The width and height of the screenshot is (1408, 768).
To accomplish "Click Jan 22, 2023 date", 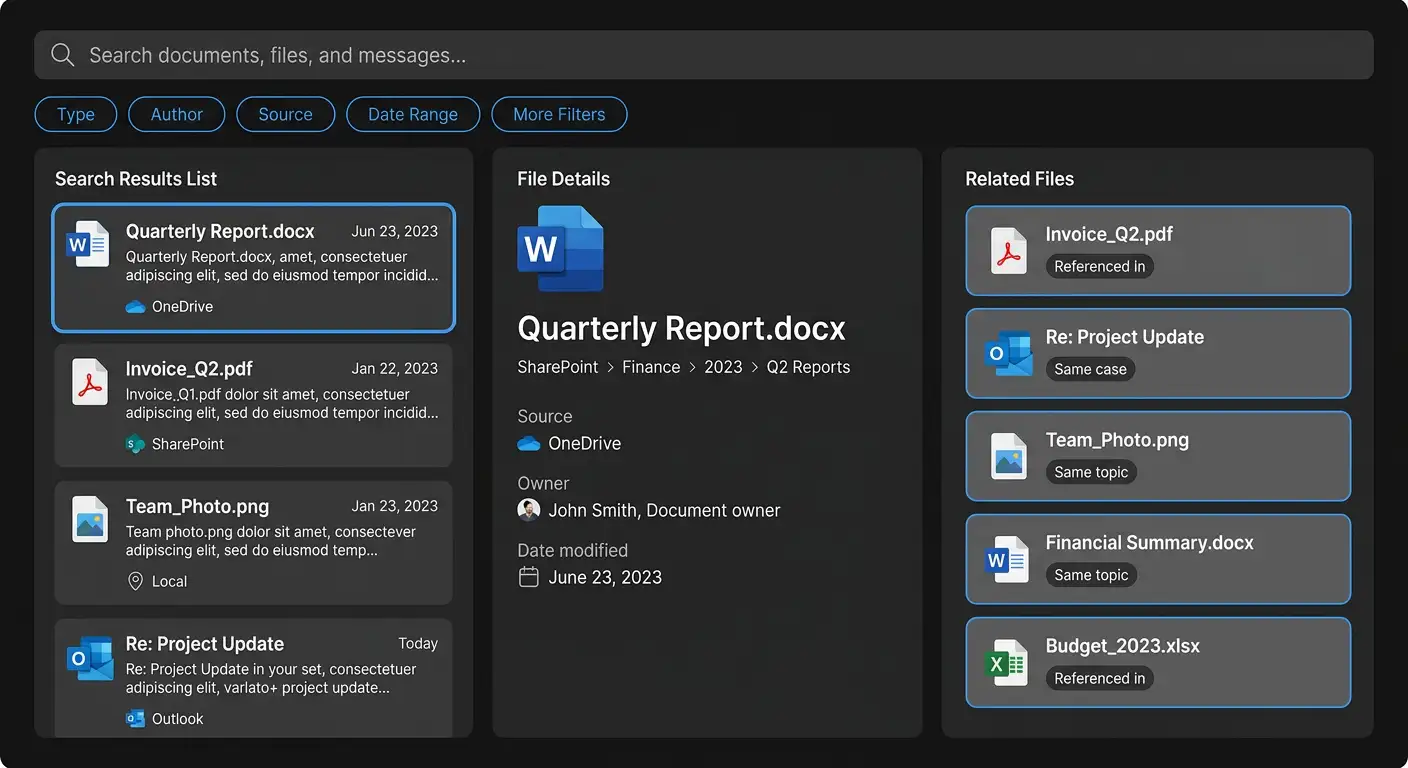I will pos(395,368).
